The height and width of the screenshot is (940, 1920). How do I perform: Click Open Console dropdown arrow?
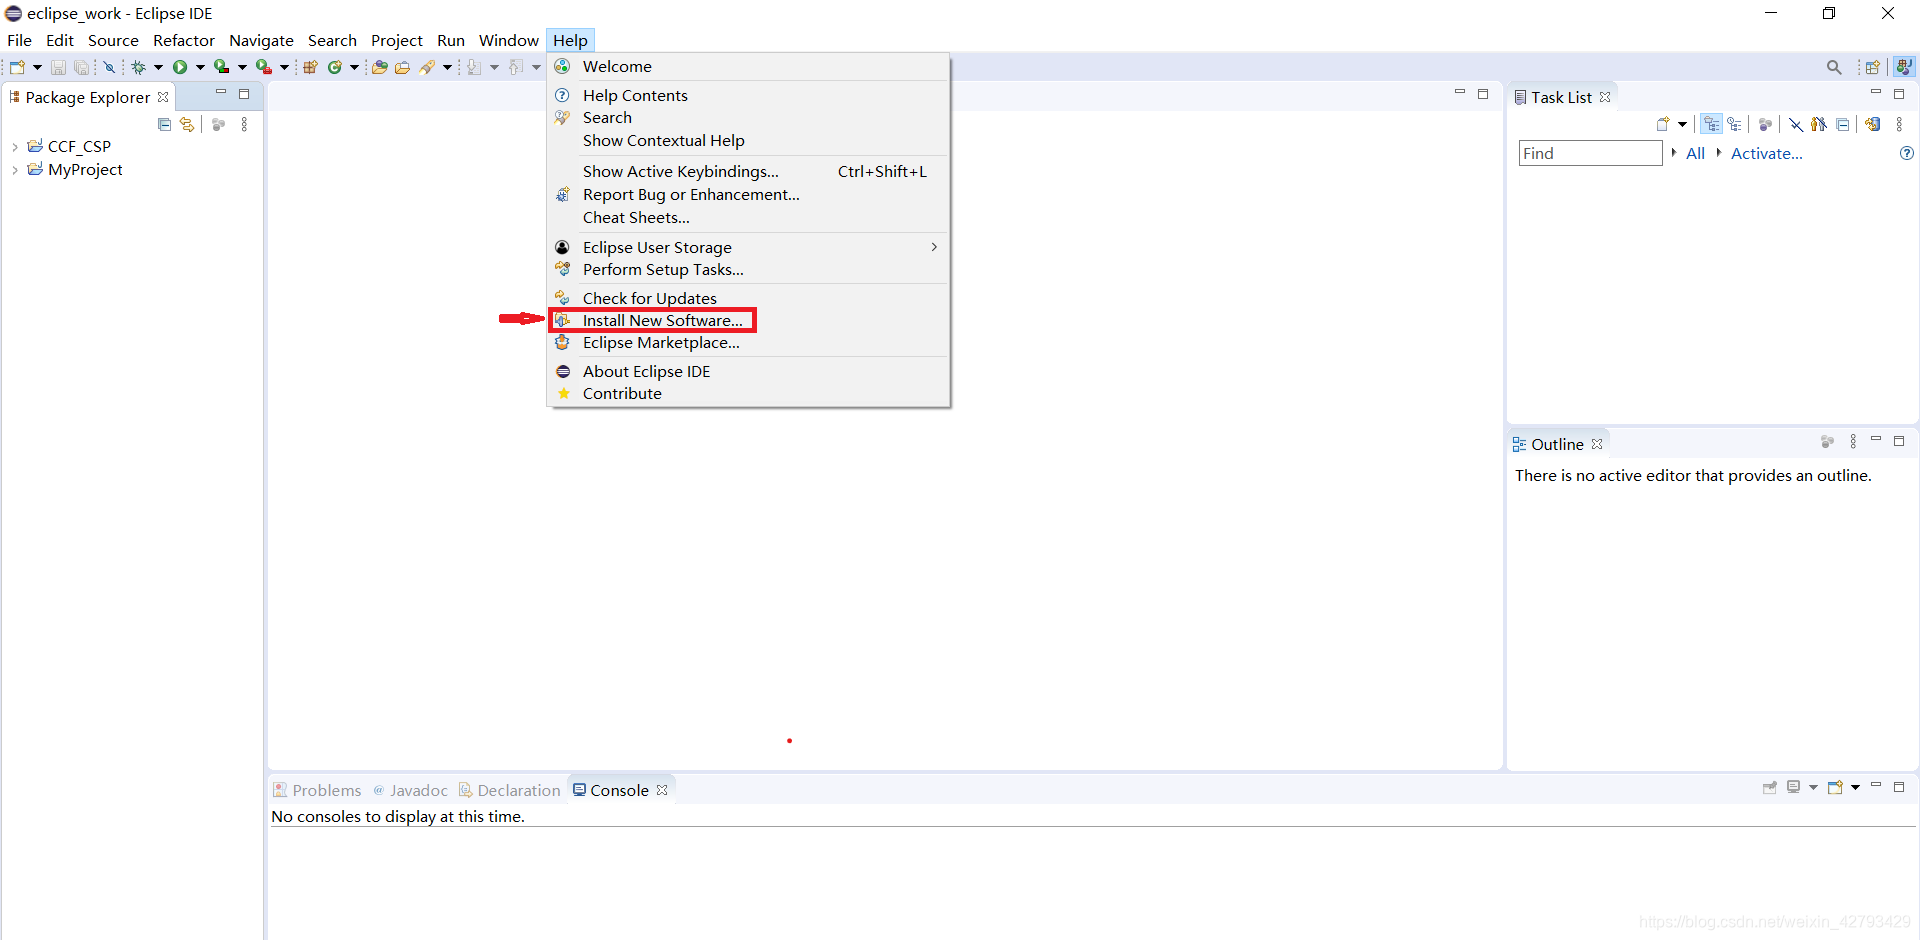[1855, 788]
